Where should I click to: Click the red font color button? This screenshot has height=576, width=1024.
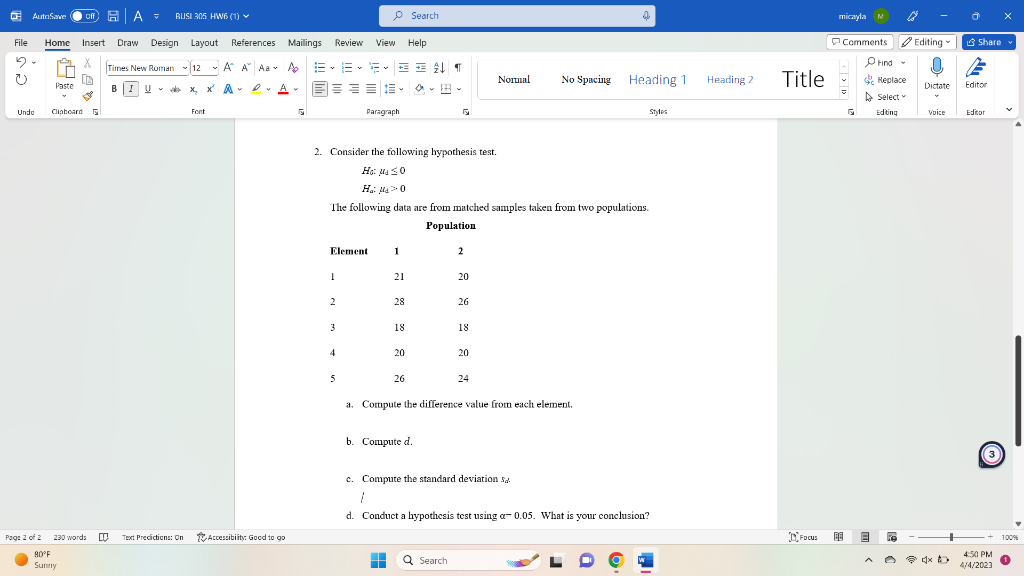click(x=283, y=89)
